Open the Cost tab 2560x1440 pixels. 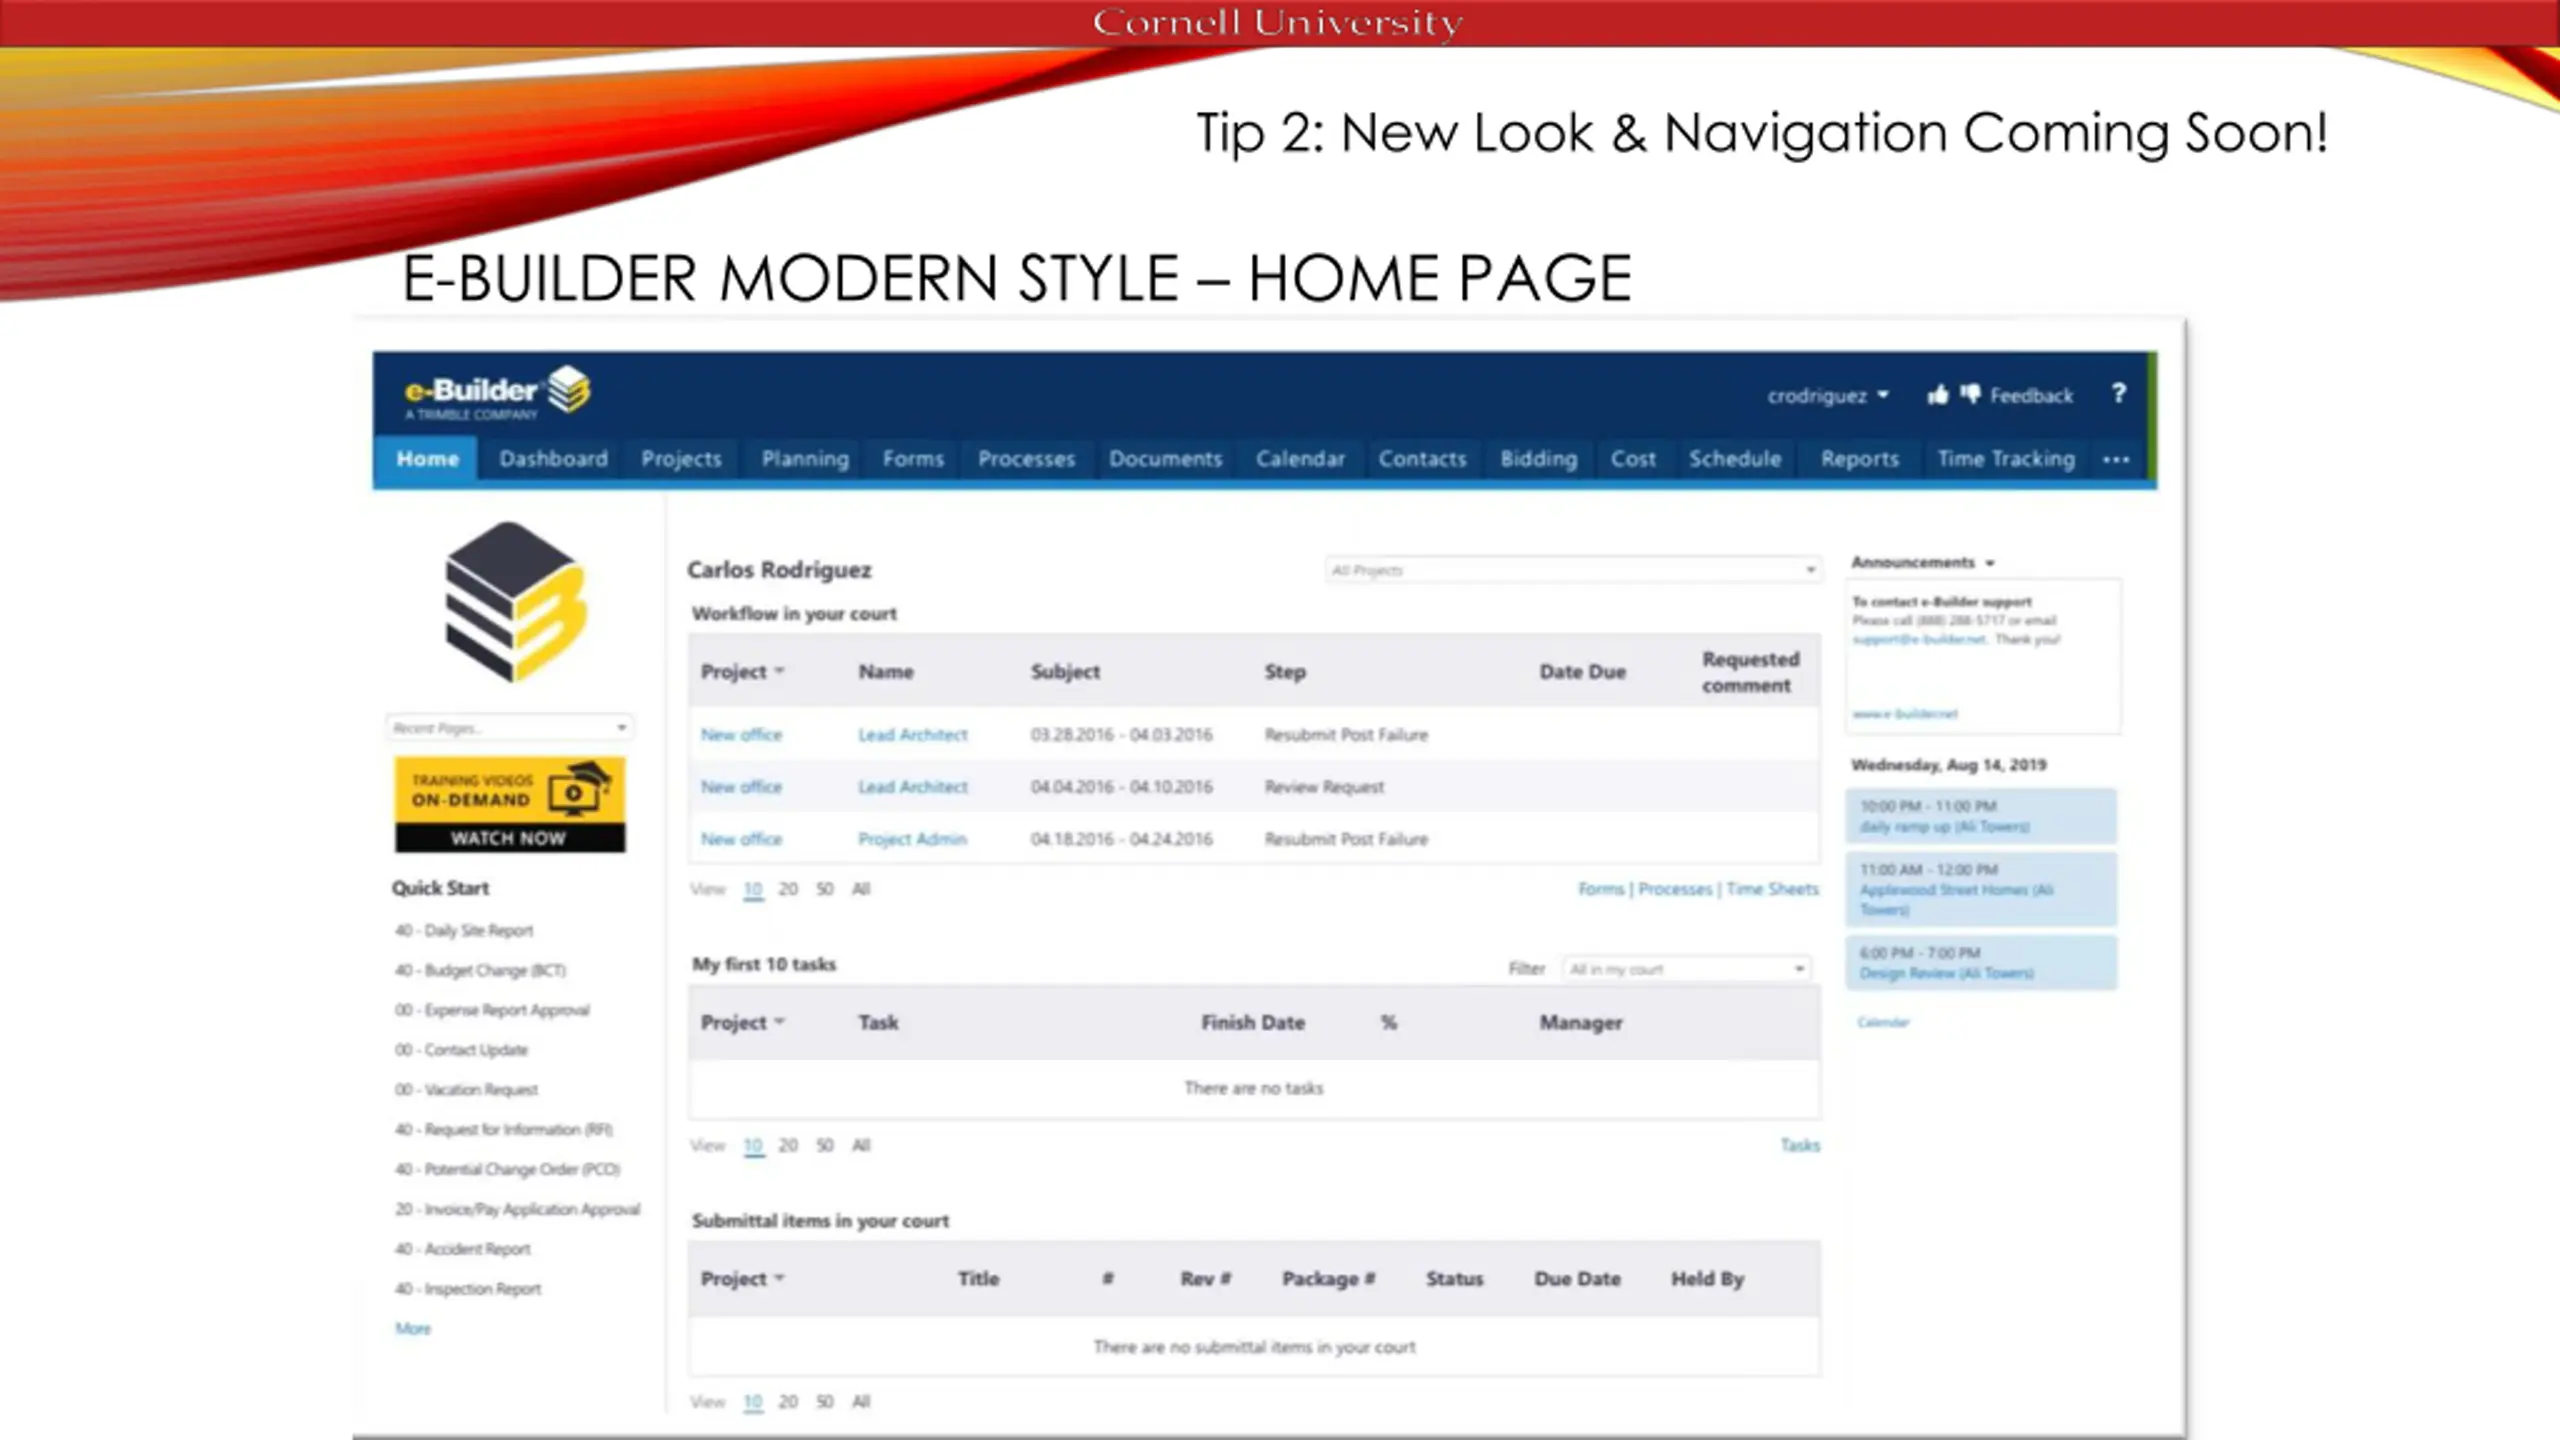1633,459
